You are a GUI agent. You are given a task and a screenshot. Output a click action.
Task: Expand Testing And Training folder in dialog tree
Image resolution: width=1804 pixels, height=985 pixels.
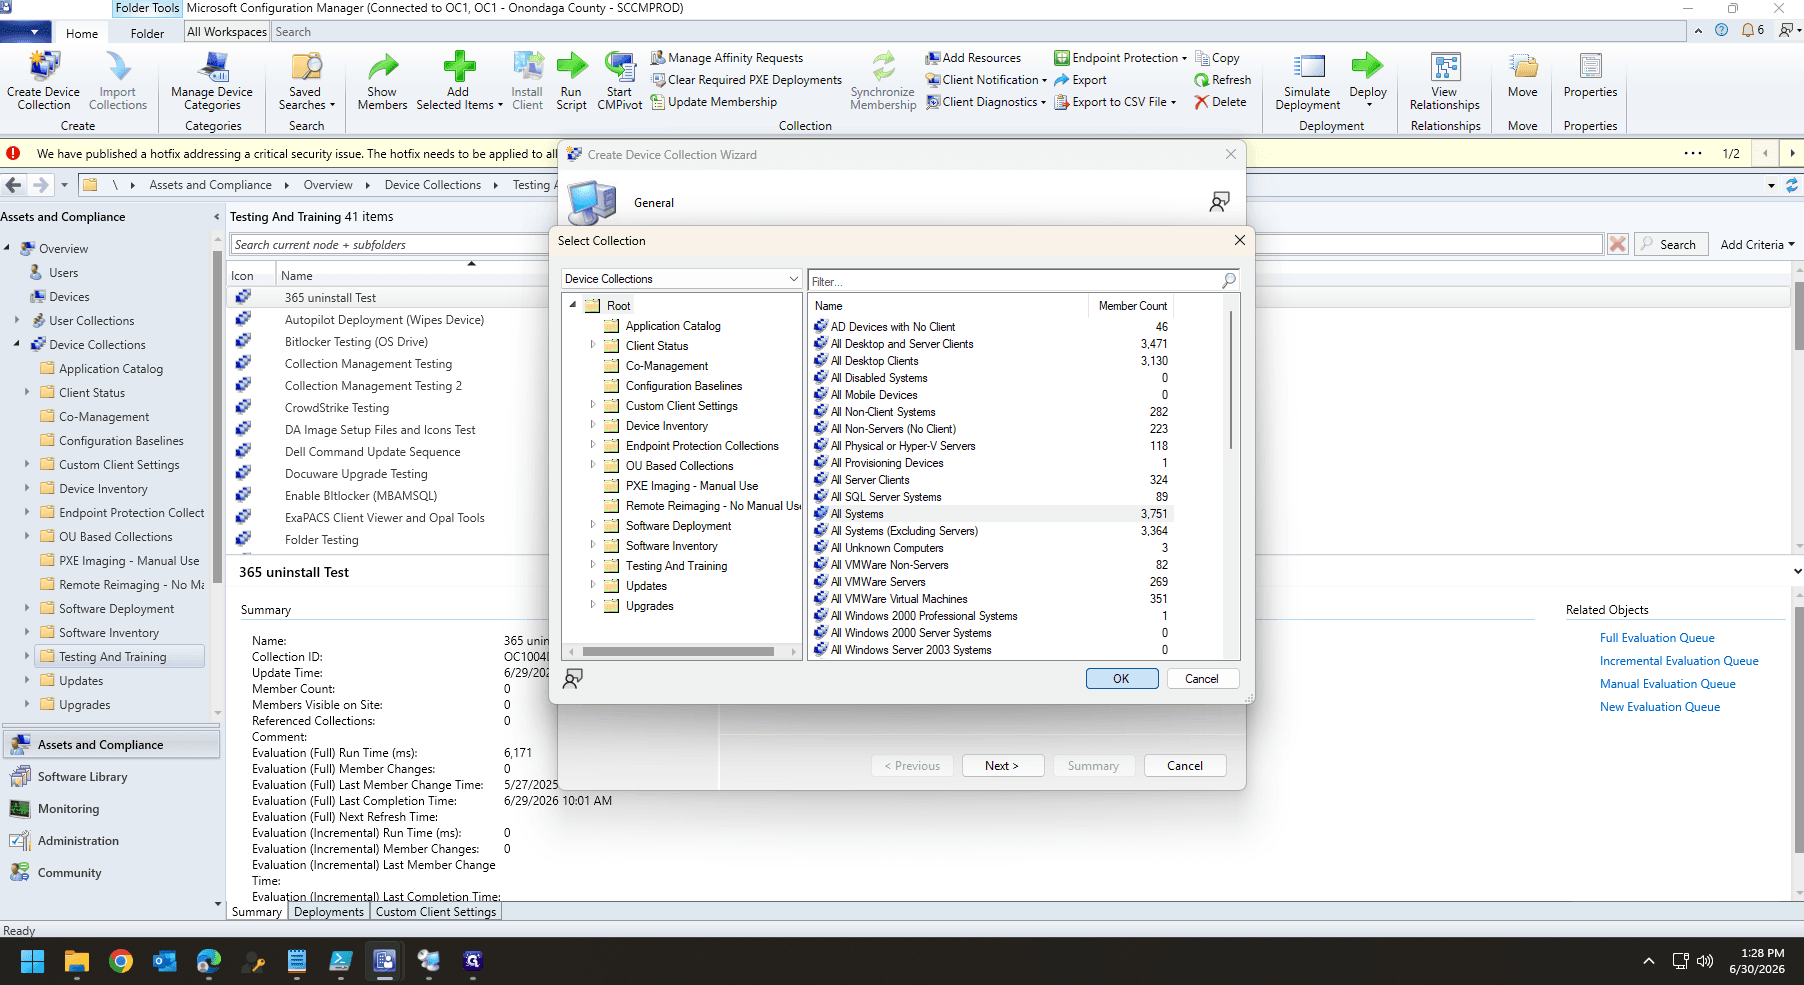click(592, 565)
